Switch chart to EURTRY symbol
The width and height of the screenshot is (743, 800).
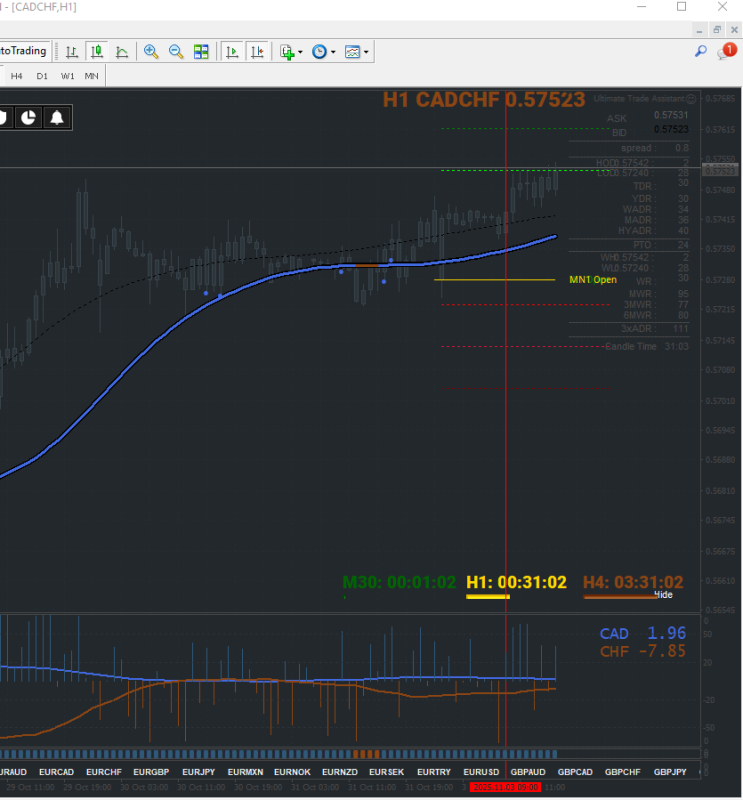click(x=434, y=772)
